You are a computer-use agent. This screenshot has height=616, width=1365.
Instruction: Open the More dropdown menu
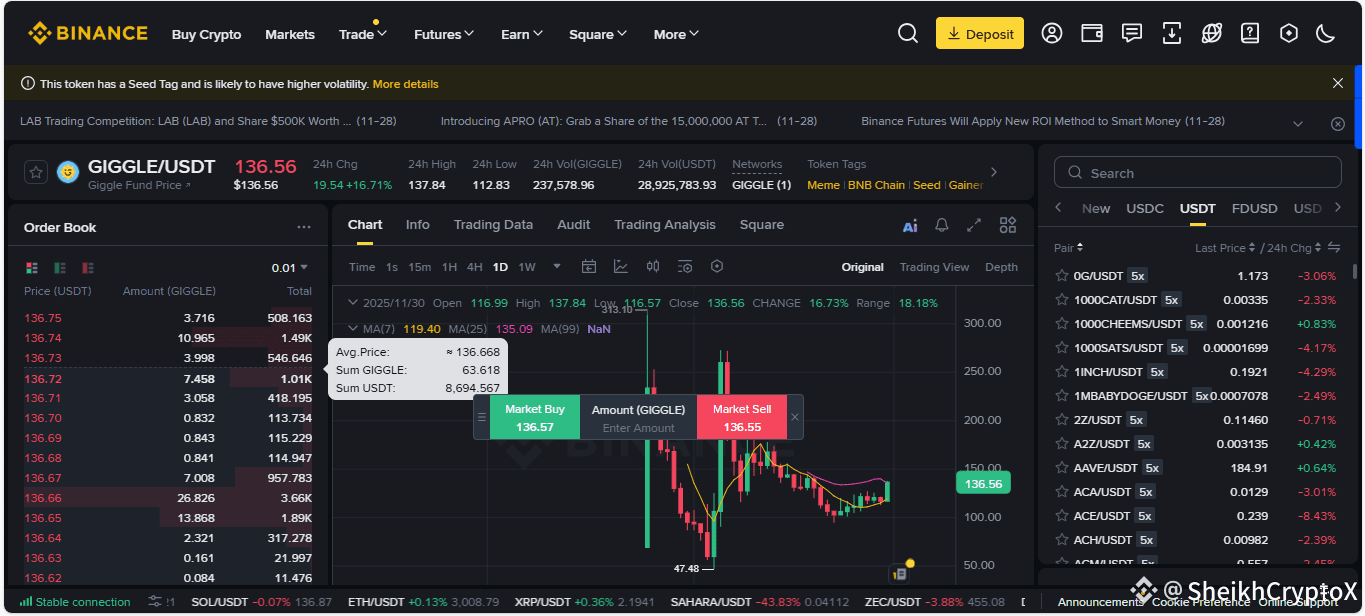point(676,34)
